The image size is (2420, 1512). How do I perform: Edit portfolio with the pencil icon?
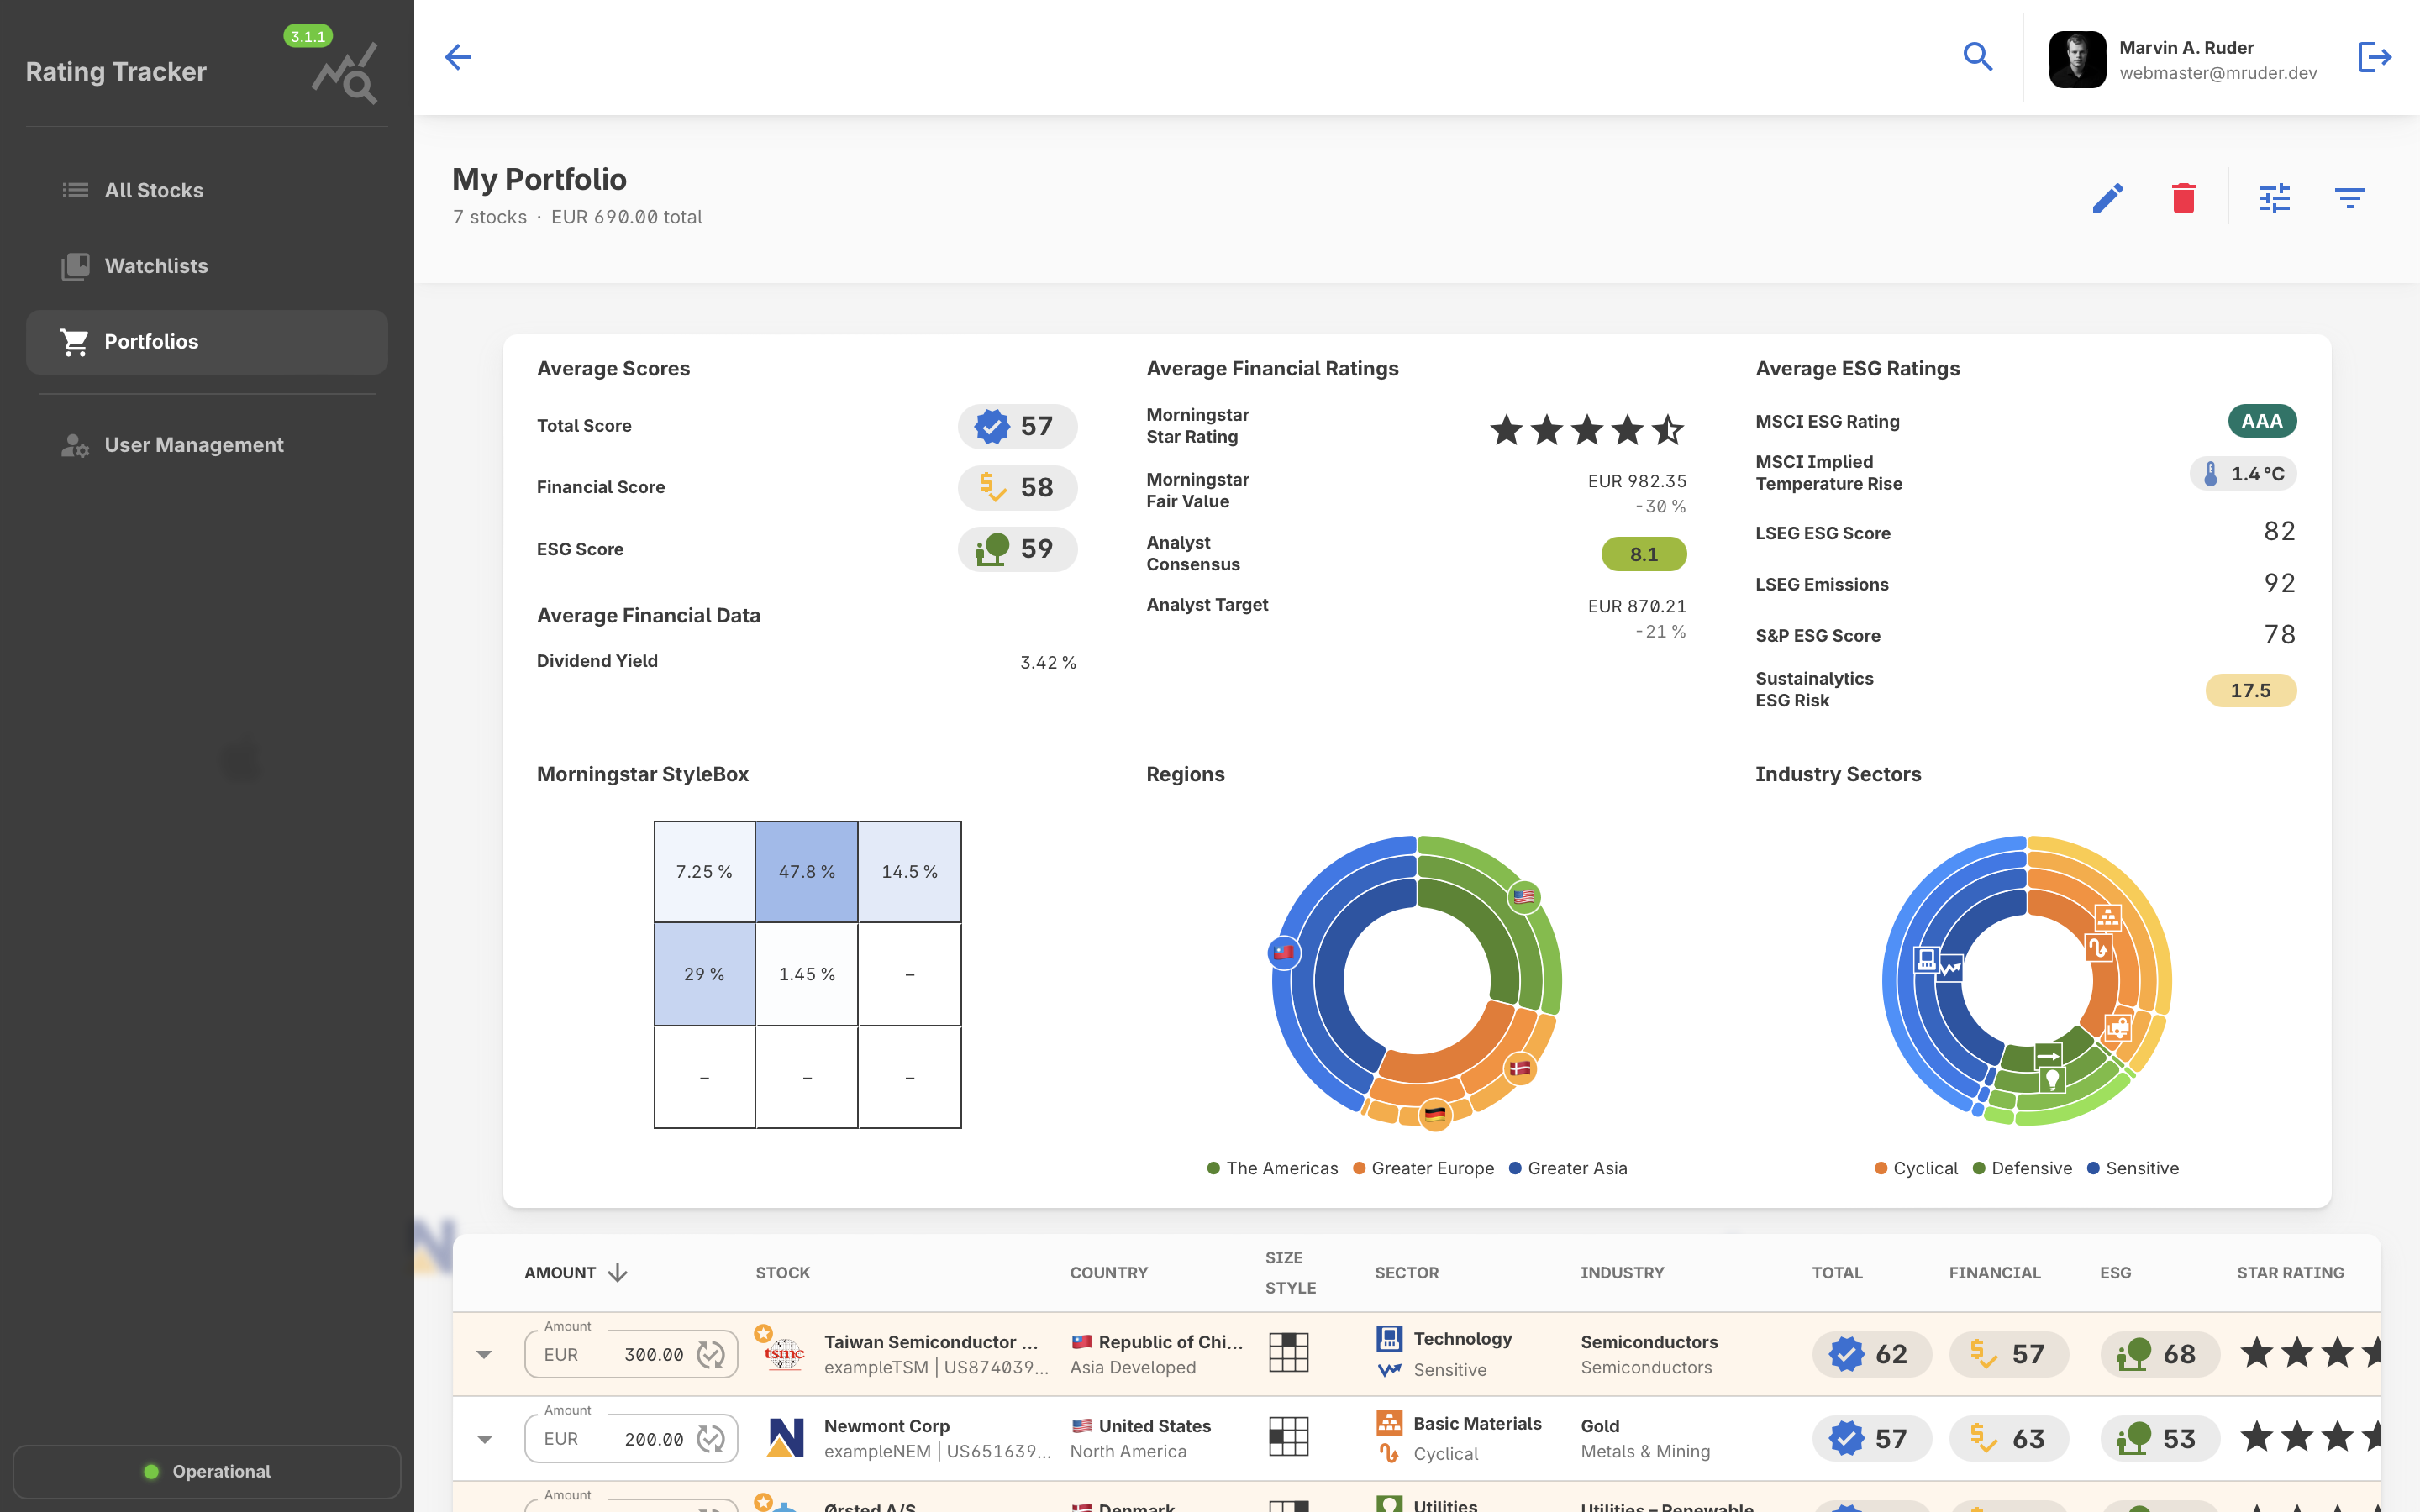[x=2107, y=198]
